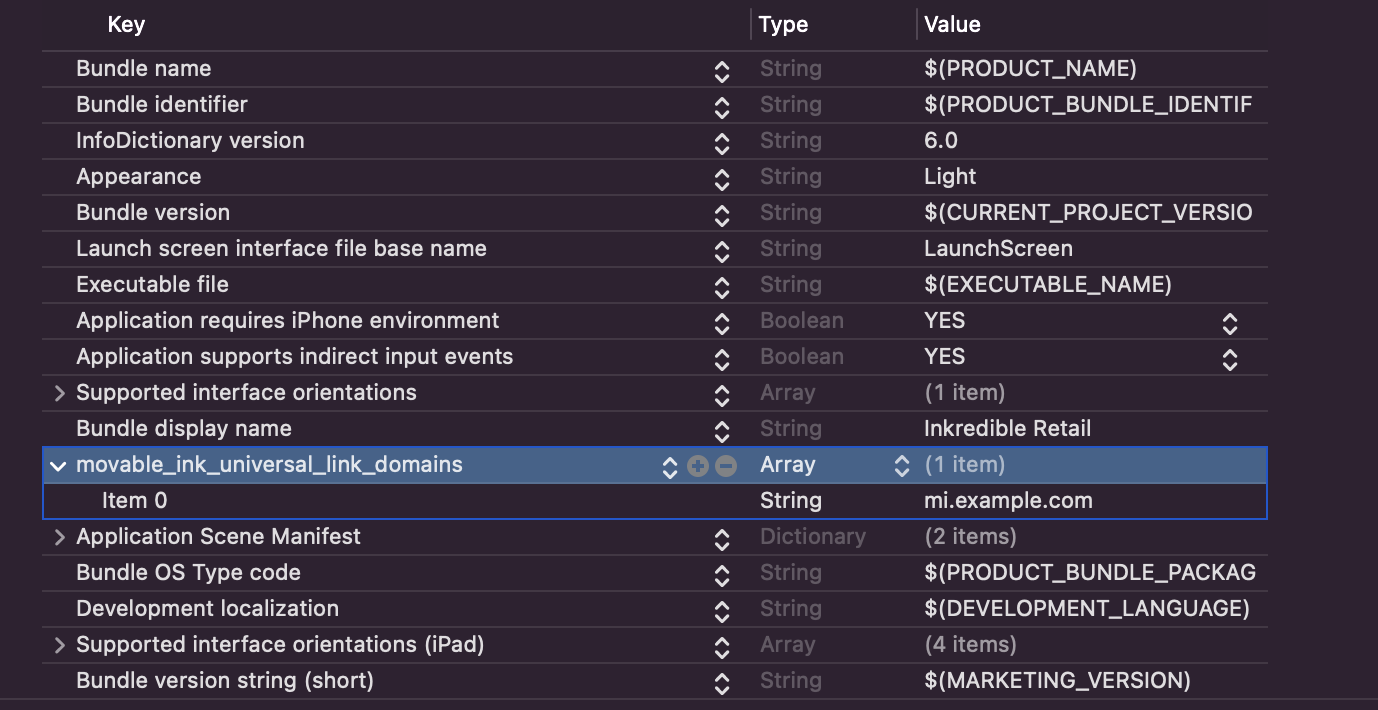Click key stepper for Development localization row
Screen dimensions: 1378x710
[x=722, y=611]
